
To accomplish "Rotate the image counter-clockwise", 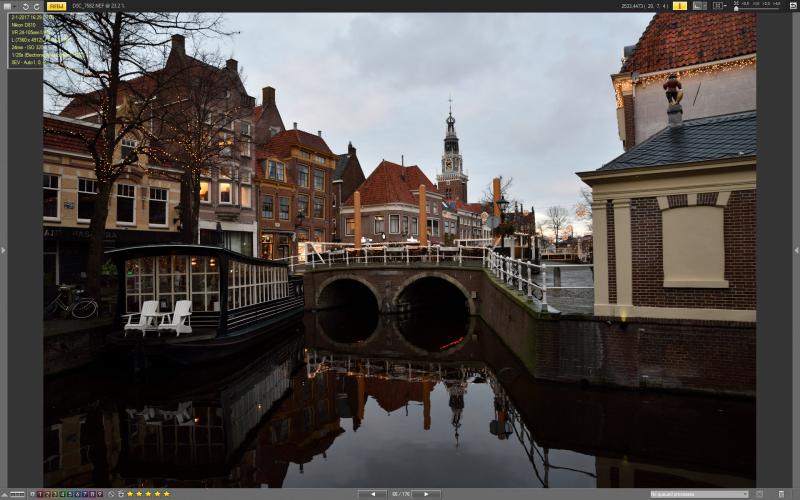I will coord(26,6).
